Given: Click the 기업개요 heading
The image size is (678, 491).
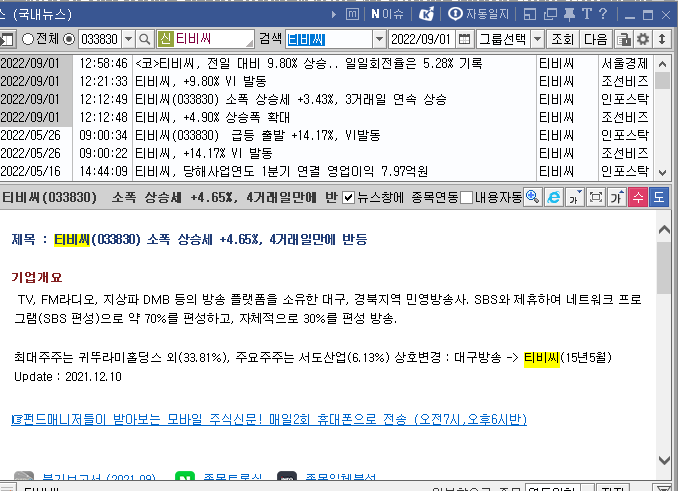Looking at the screenshot, I should [x=37, y=277].
